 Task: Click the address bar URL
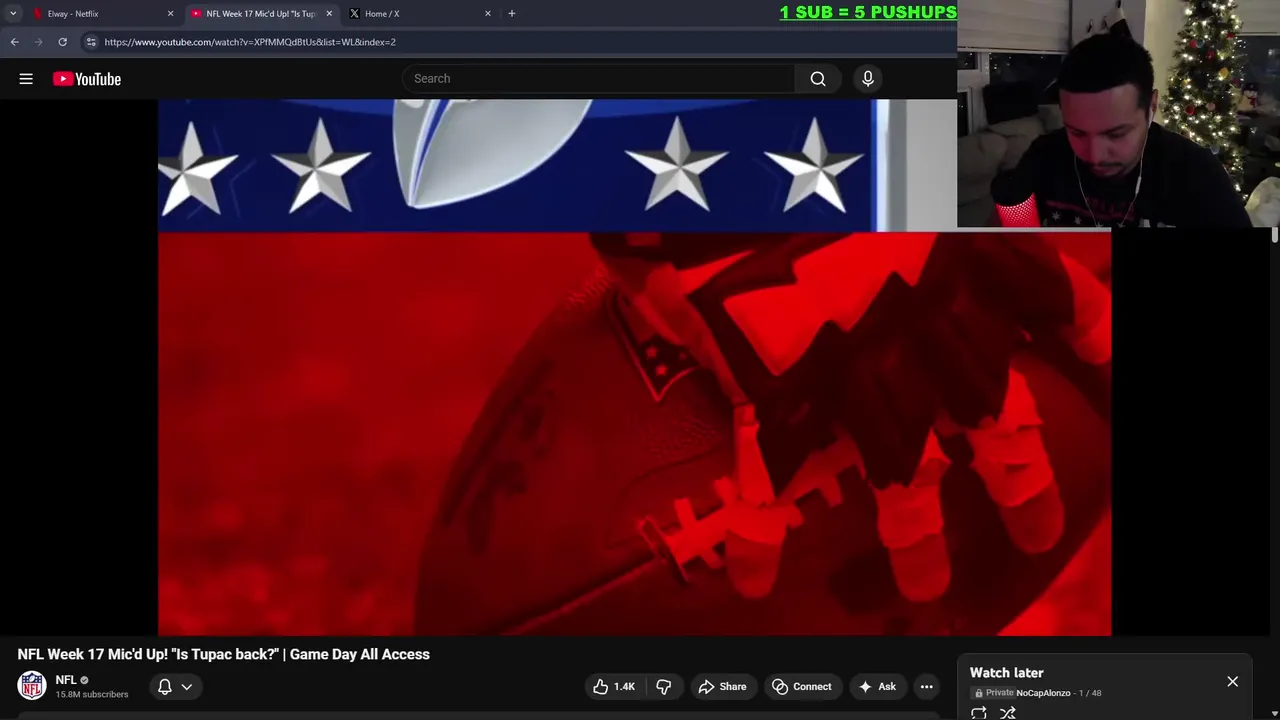[x=250, y=42]
